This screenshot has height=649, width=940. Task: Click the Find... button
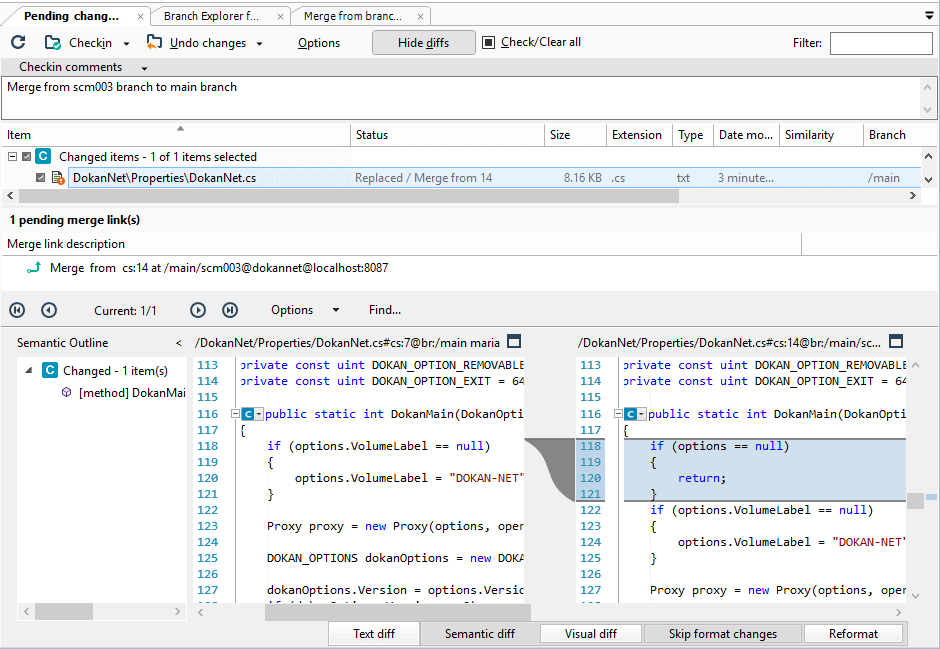385,310
